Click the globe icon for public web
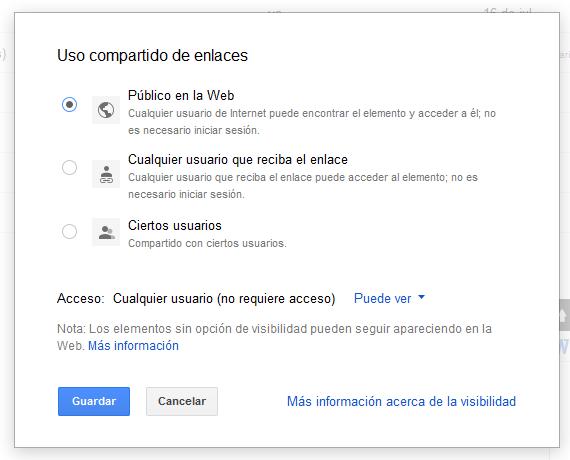This screenshot has height=460, width=570. (x=106, y=110)
